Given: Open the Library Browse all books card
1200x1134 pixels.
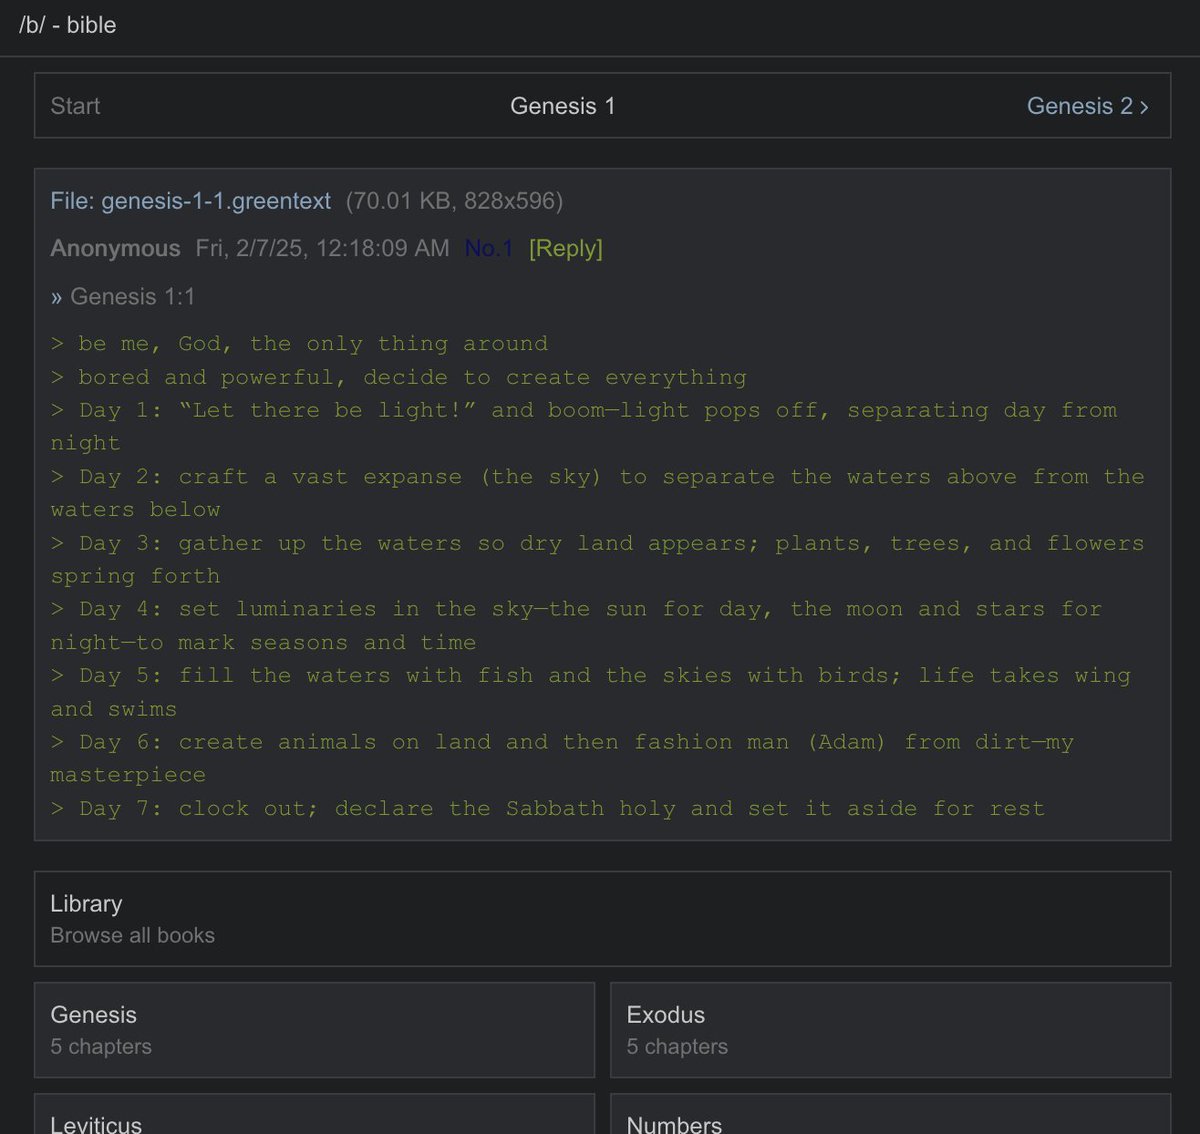Looking at the screenshot, I should click(x=602, y=919).
